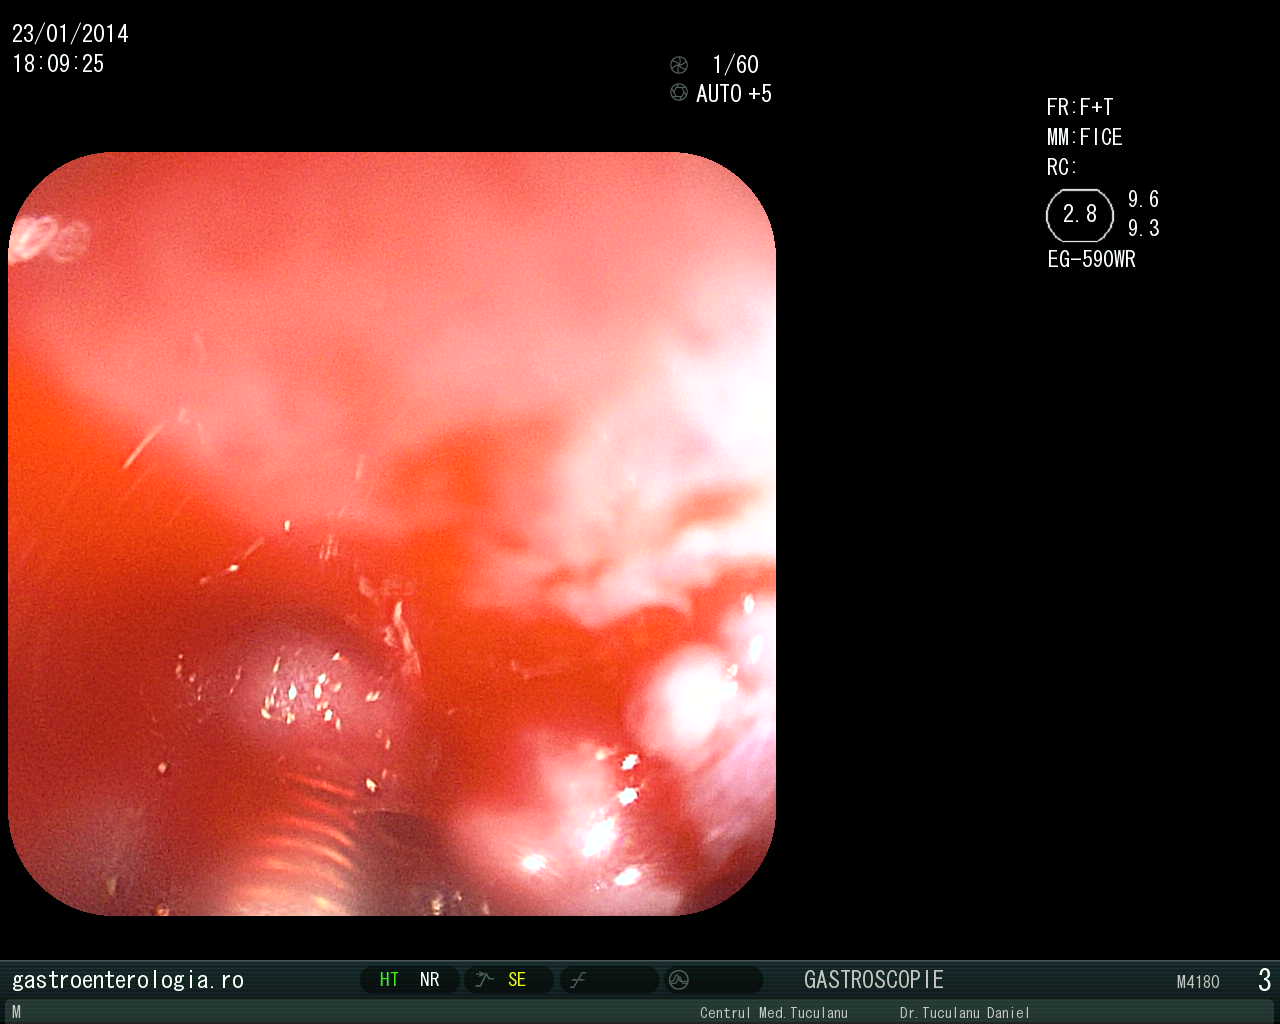The width and height of the screenshot is (1280, 1024).
Task: Click the M label in bottom bar
Action: pos(16,1012)
